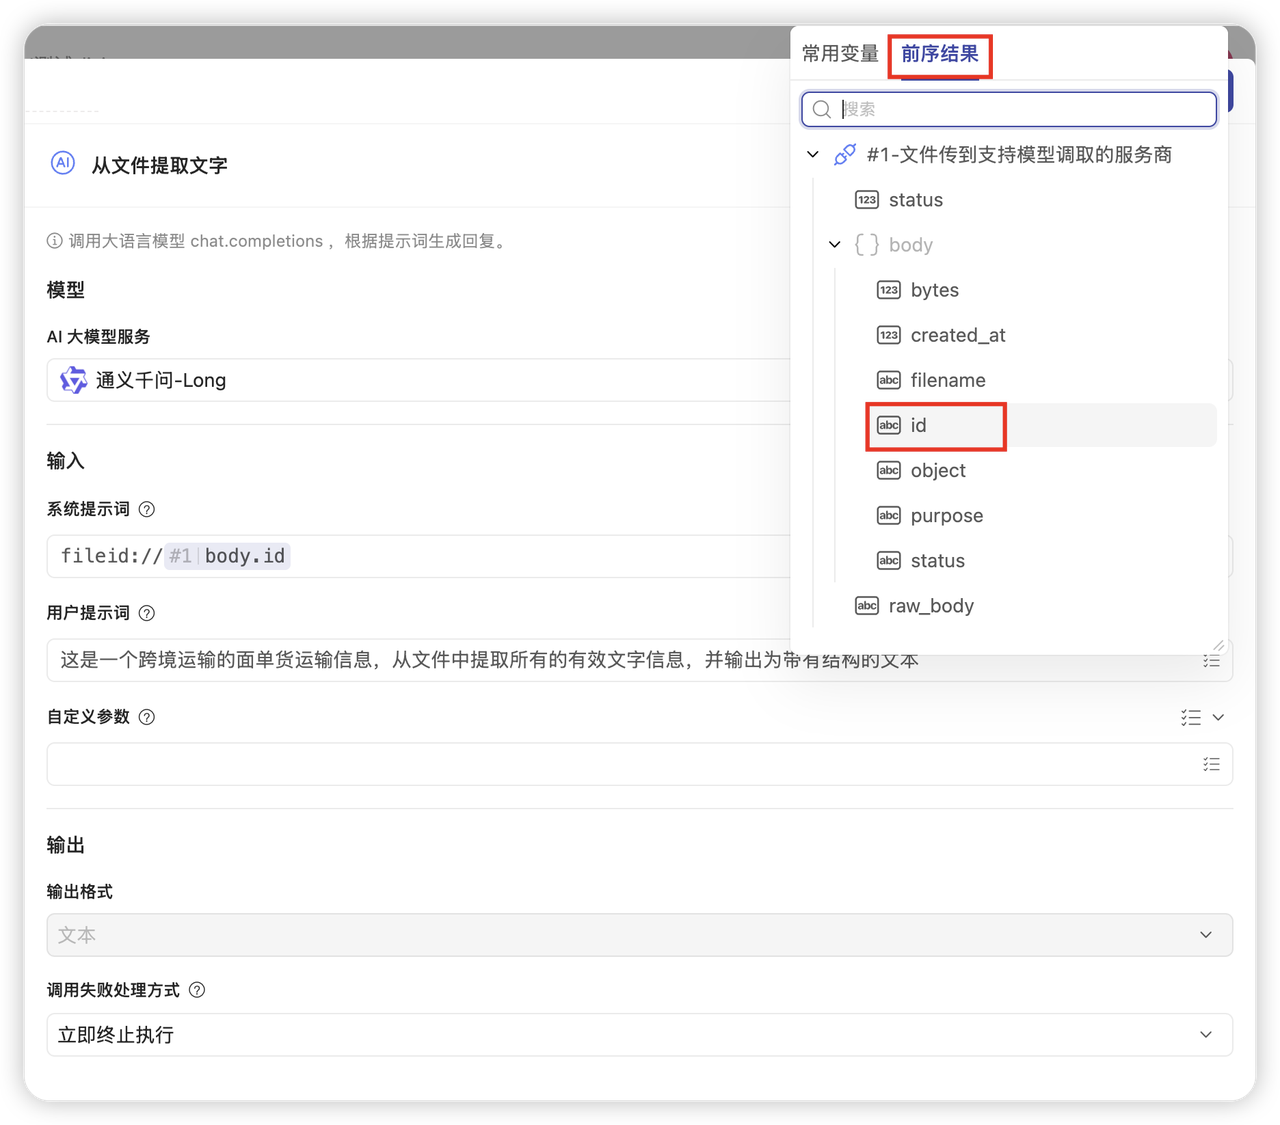Select the id variable under body
This screenshot has height=1125, width=1280.
pyautogui.click(x=918, y=426)
